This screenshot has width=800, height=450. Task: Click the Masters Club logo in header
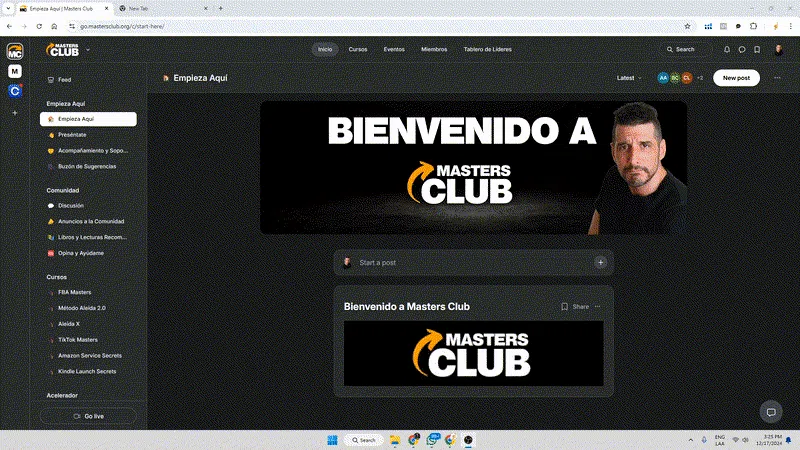coord(63,49)
